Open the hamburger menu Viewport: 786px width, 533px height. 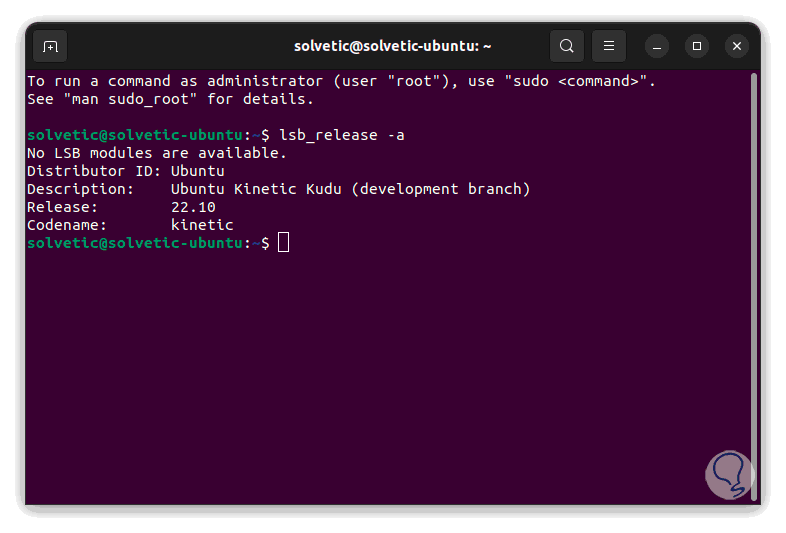click(x=608, y=46)
